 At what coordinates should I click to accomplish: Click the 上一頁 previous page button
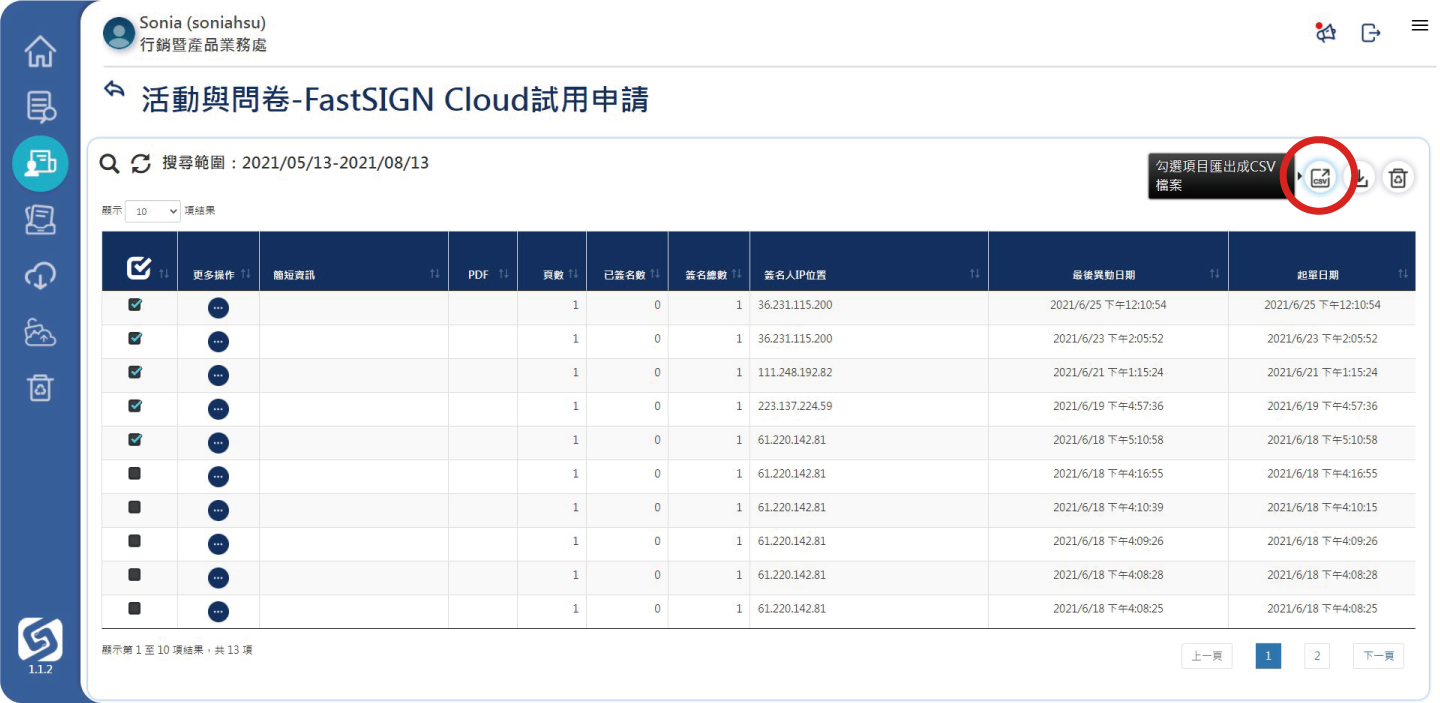(1207, 656)
